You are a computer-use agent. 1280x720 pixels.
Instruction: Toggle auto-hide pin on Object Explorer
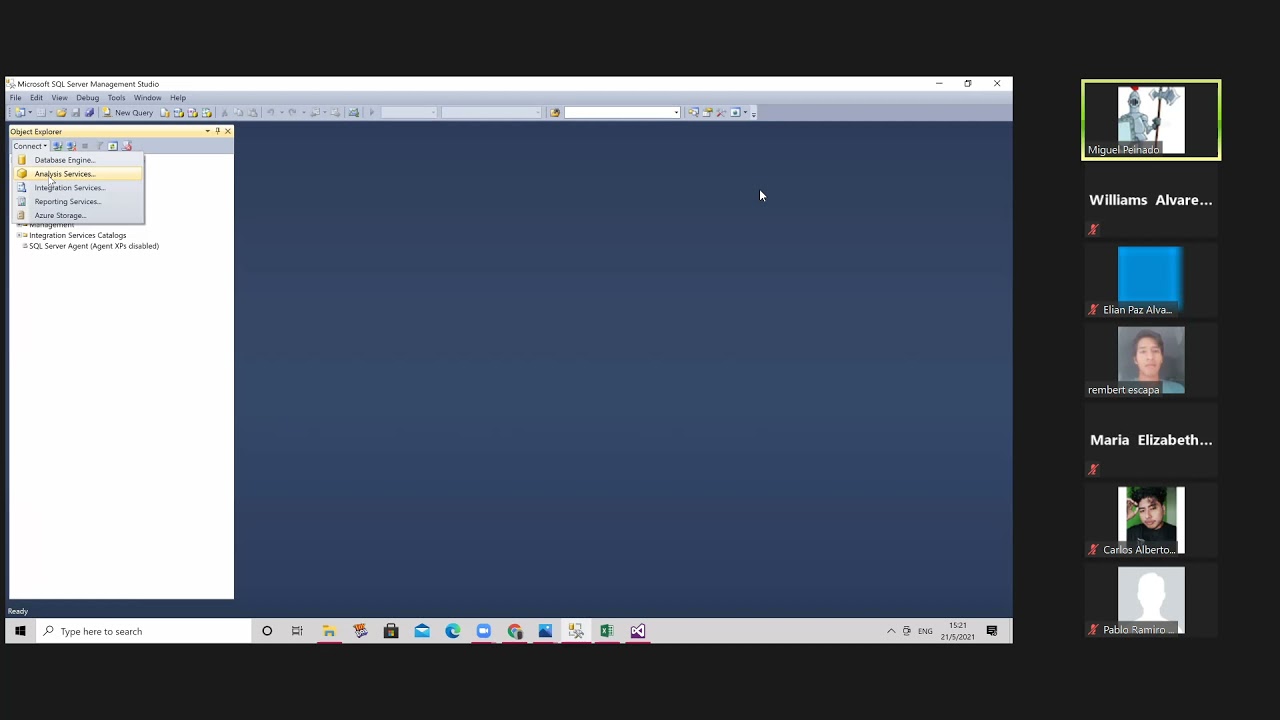point(217,132)
